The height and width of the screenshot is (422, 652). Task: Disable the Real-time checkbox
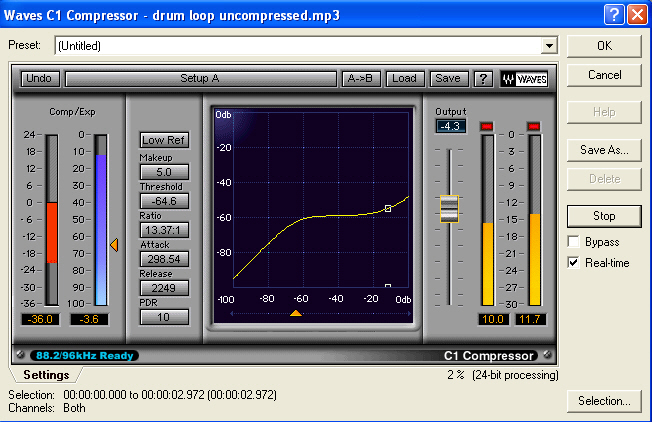[x=573, y=262]
